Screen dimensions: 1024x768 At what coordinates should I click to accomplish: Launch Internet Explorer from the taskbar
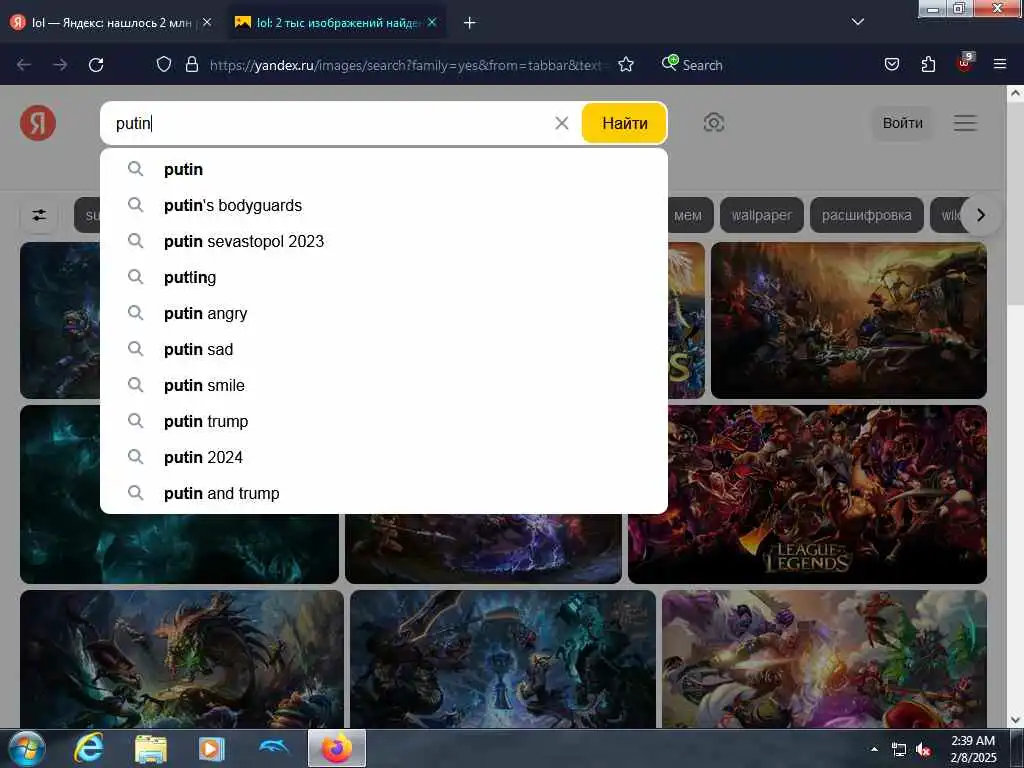(x=89, y=748)
